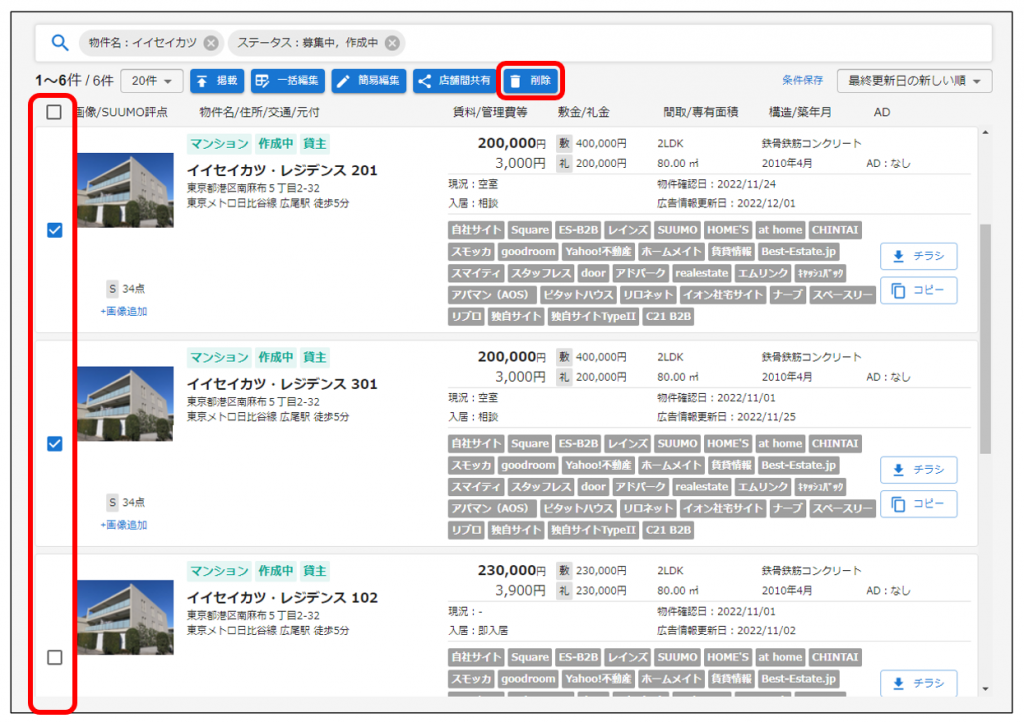Image resolution: width=1024 pixels, height=723 pixels.
Task: Download チラシ for レジデンス 102
Action: click(x=918, y=683)
